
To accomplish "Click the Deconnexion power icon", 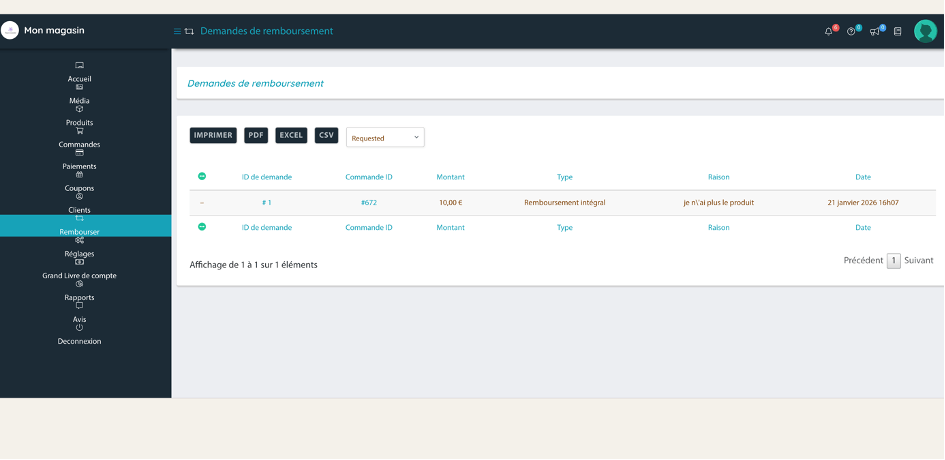I will coord(80,328).
